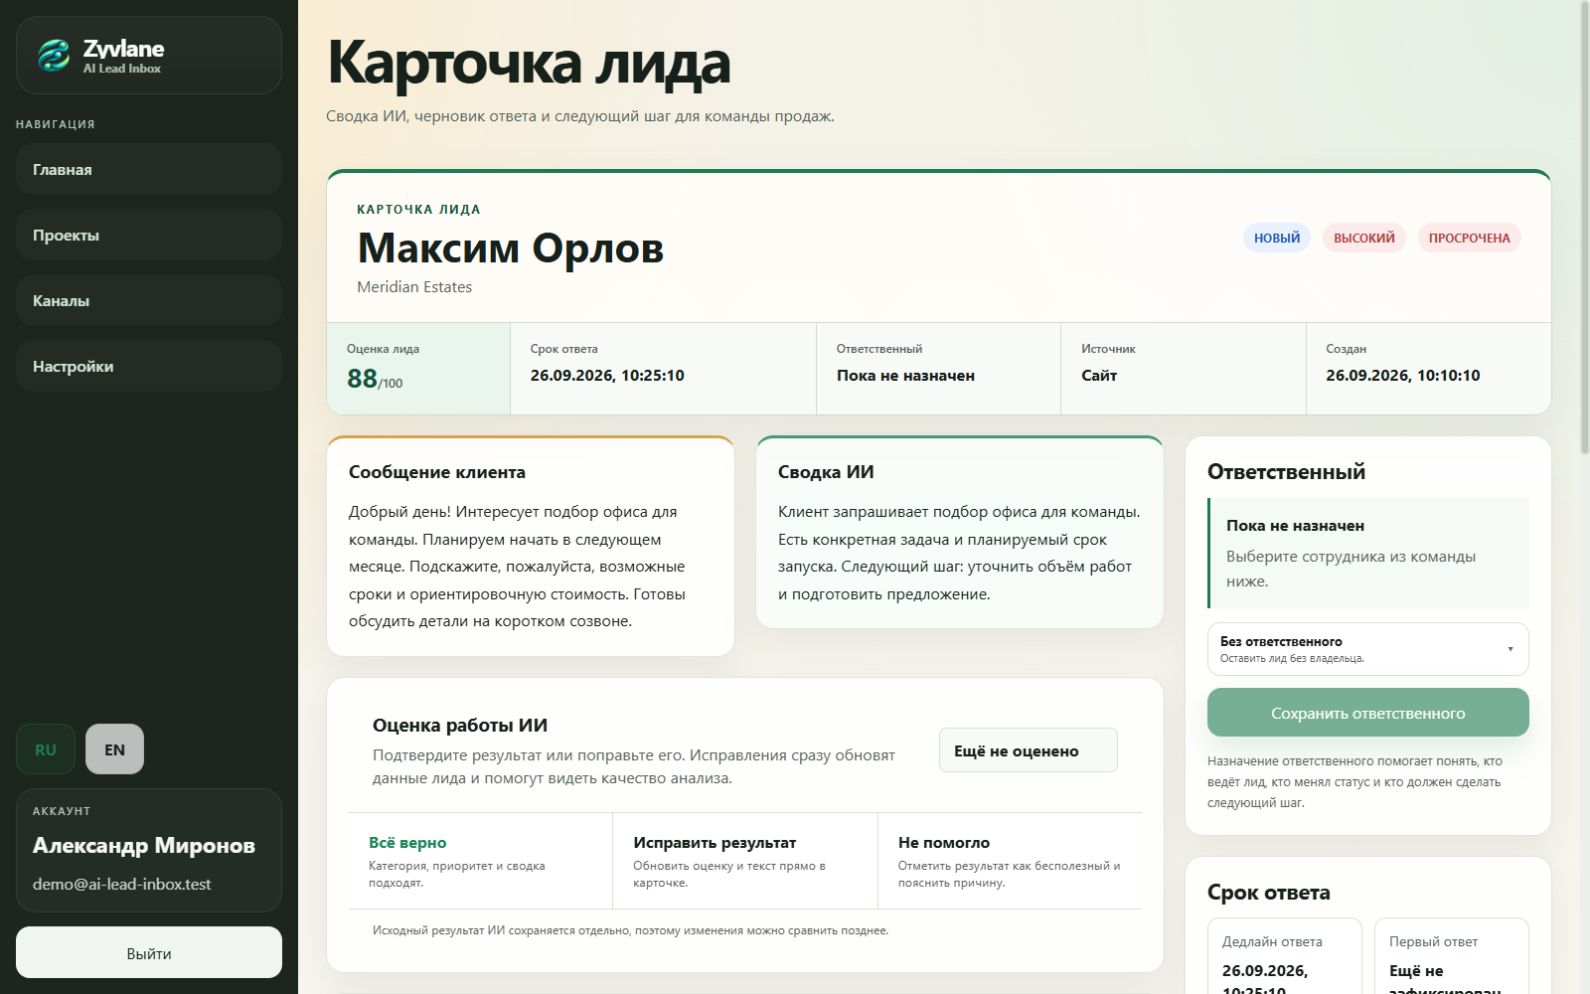Select the Не помогло feedback option
Screen dimensions: 1590x994
click(1010, 861)
